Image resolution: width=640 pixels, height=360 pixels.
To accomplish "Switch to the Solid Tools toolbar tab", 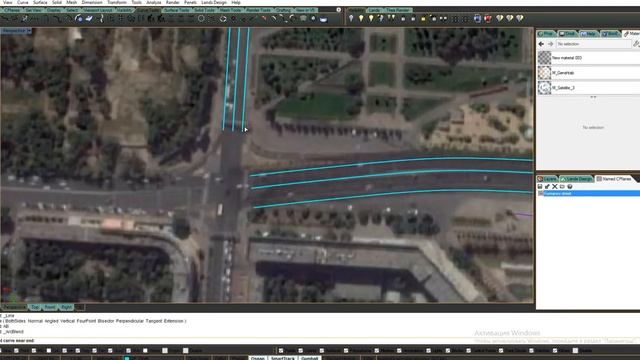I will tap(204, 10).
